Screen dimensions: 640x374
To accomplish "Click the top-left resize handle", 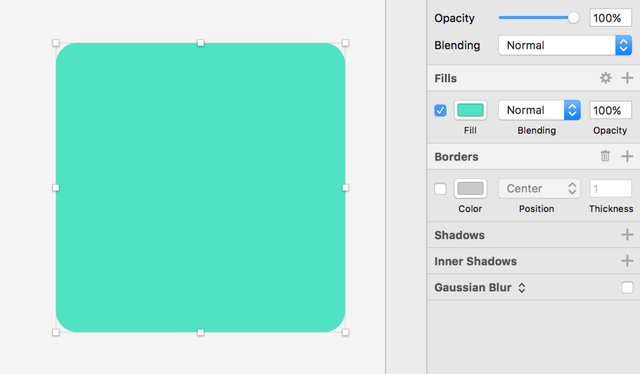I will point(56,43).
